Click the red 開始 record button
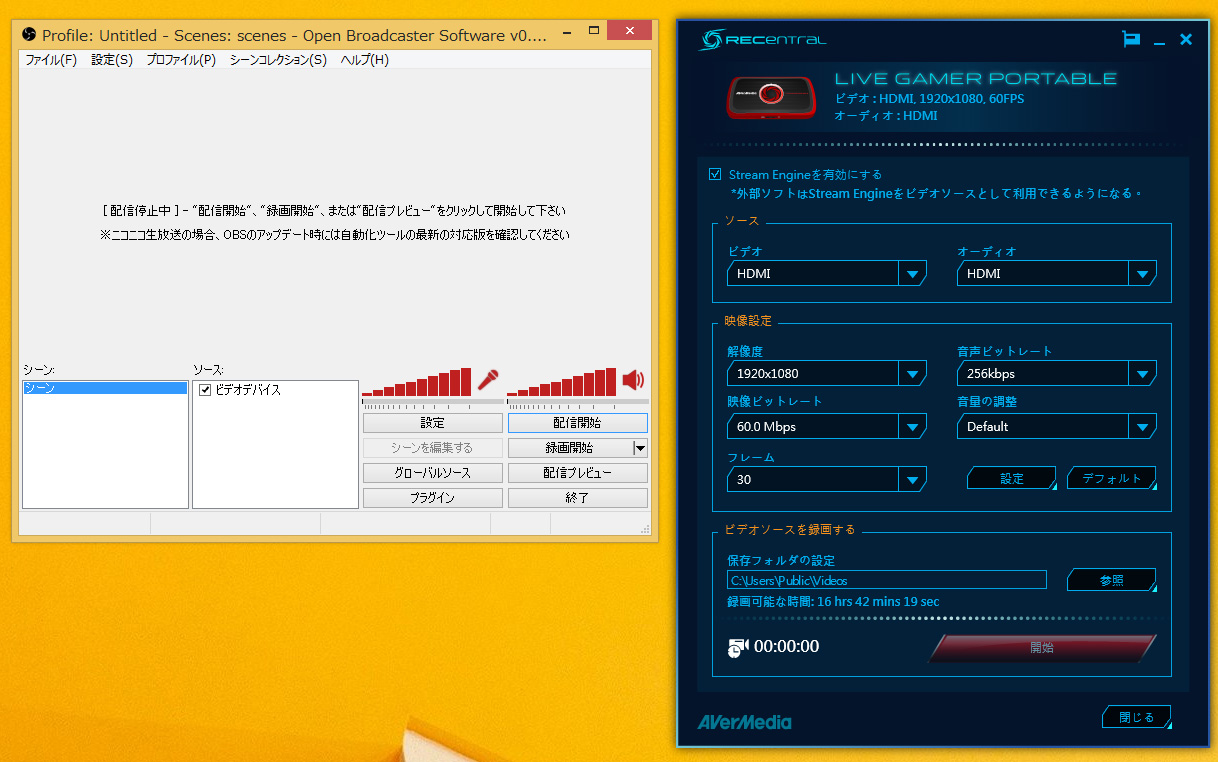1218x762 pixels. point(1042,648)
